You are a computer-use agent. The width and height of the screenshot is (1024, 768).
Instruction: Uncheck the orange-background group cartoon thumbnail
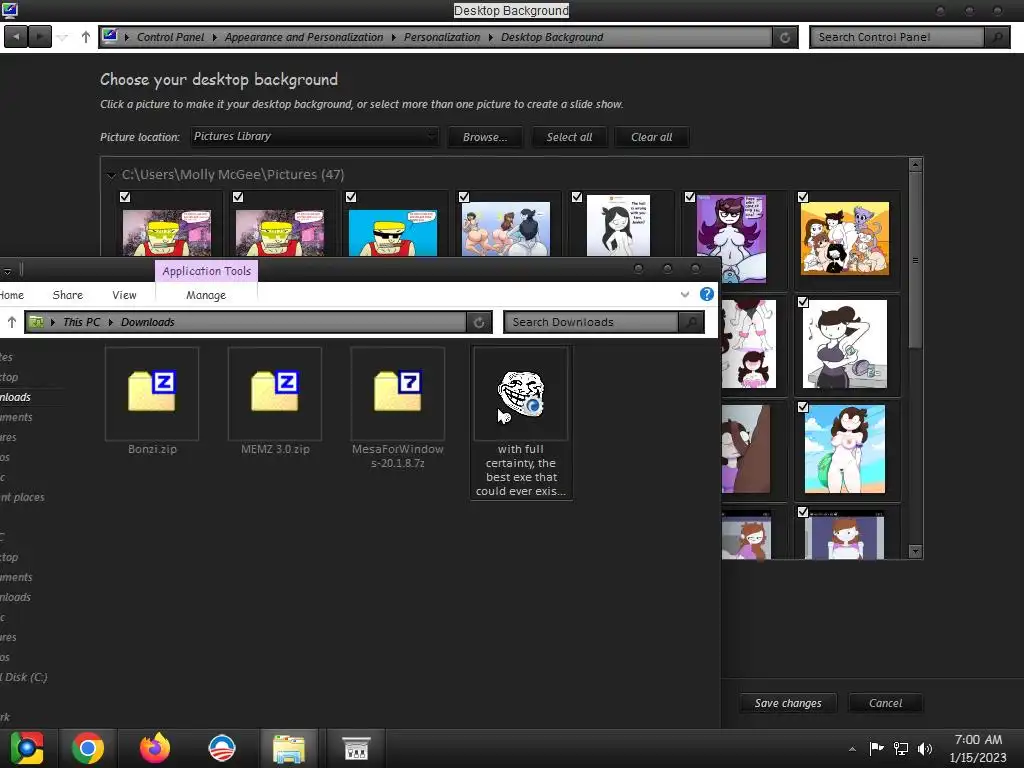pyautogui.click(x=803, y=197)
